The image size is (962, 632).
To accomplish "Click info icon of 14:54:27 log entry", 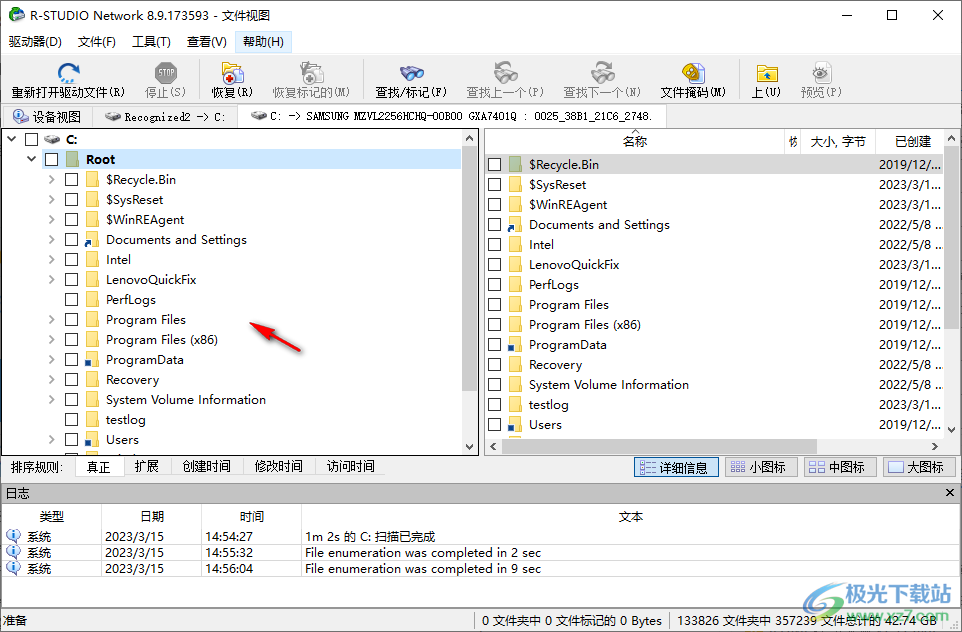I will [x=13, y=536].
